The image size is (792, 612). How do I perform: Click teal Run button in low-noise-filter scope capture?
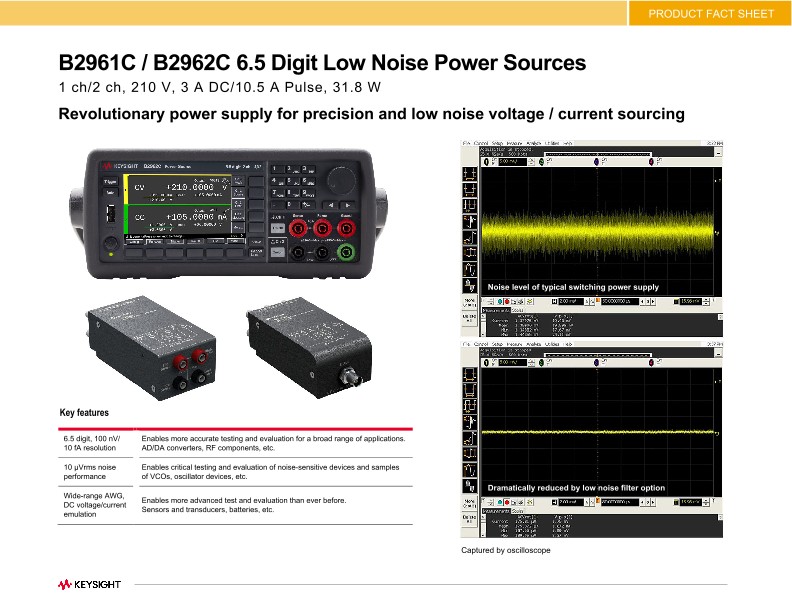[x=500, y=502]
